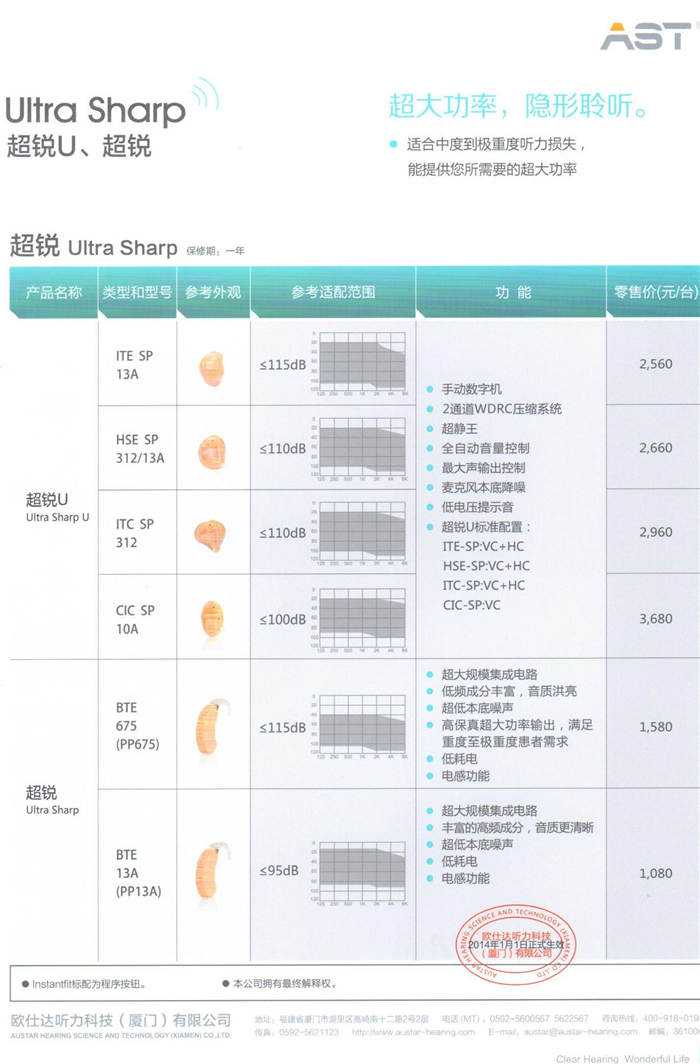Select the 2通道WDRC压缩系统 feature line
Screen dimensions: 700x1064
[x=501, y=408]
